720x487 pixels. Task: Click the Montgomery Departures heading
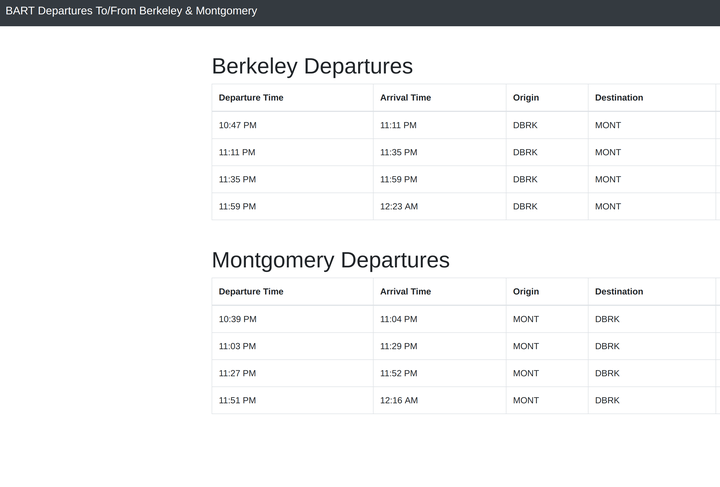[x=330, y=260]
